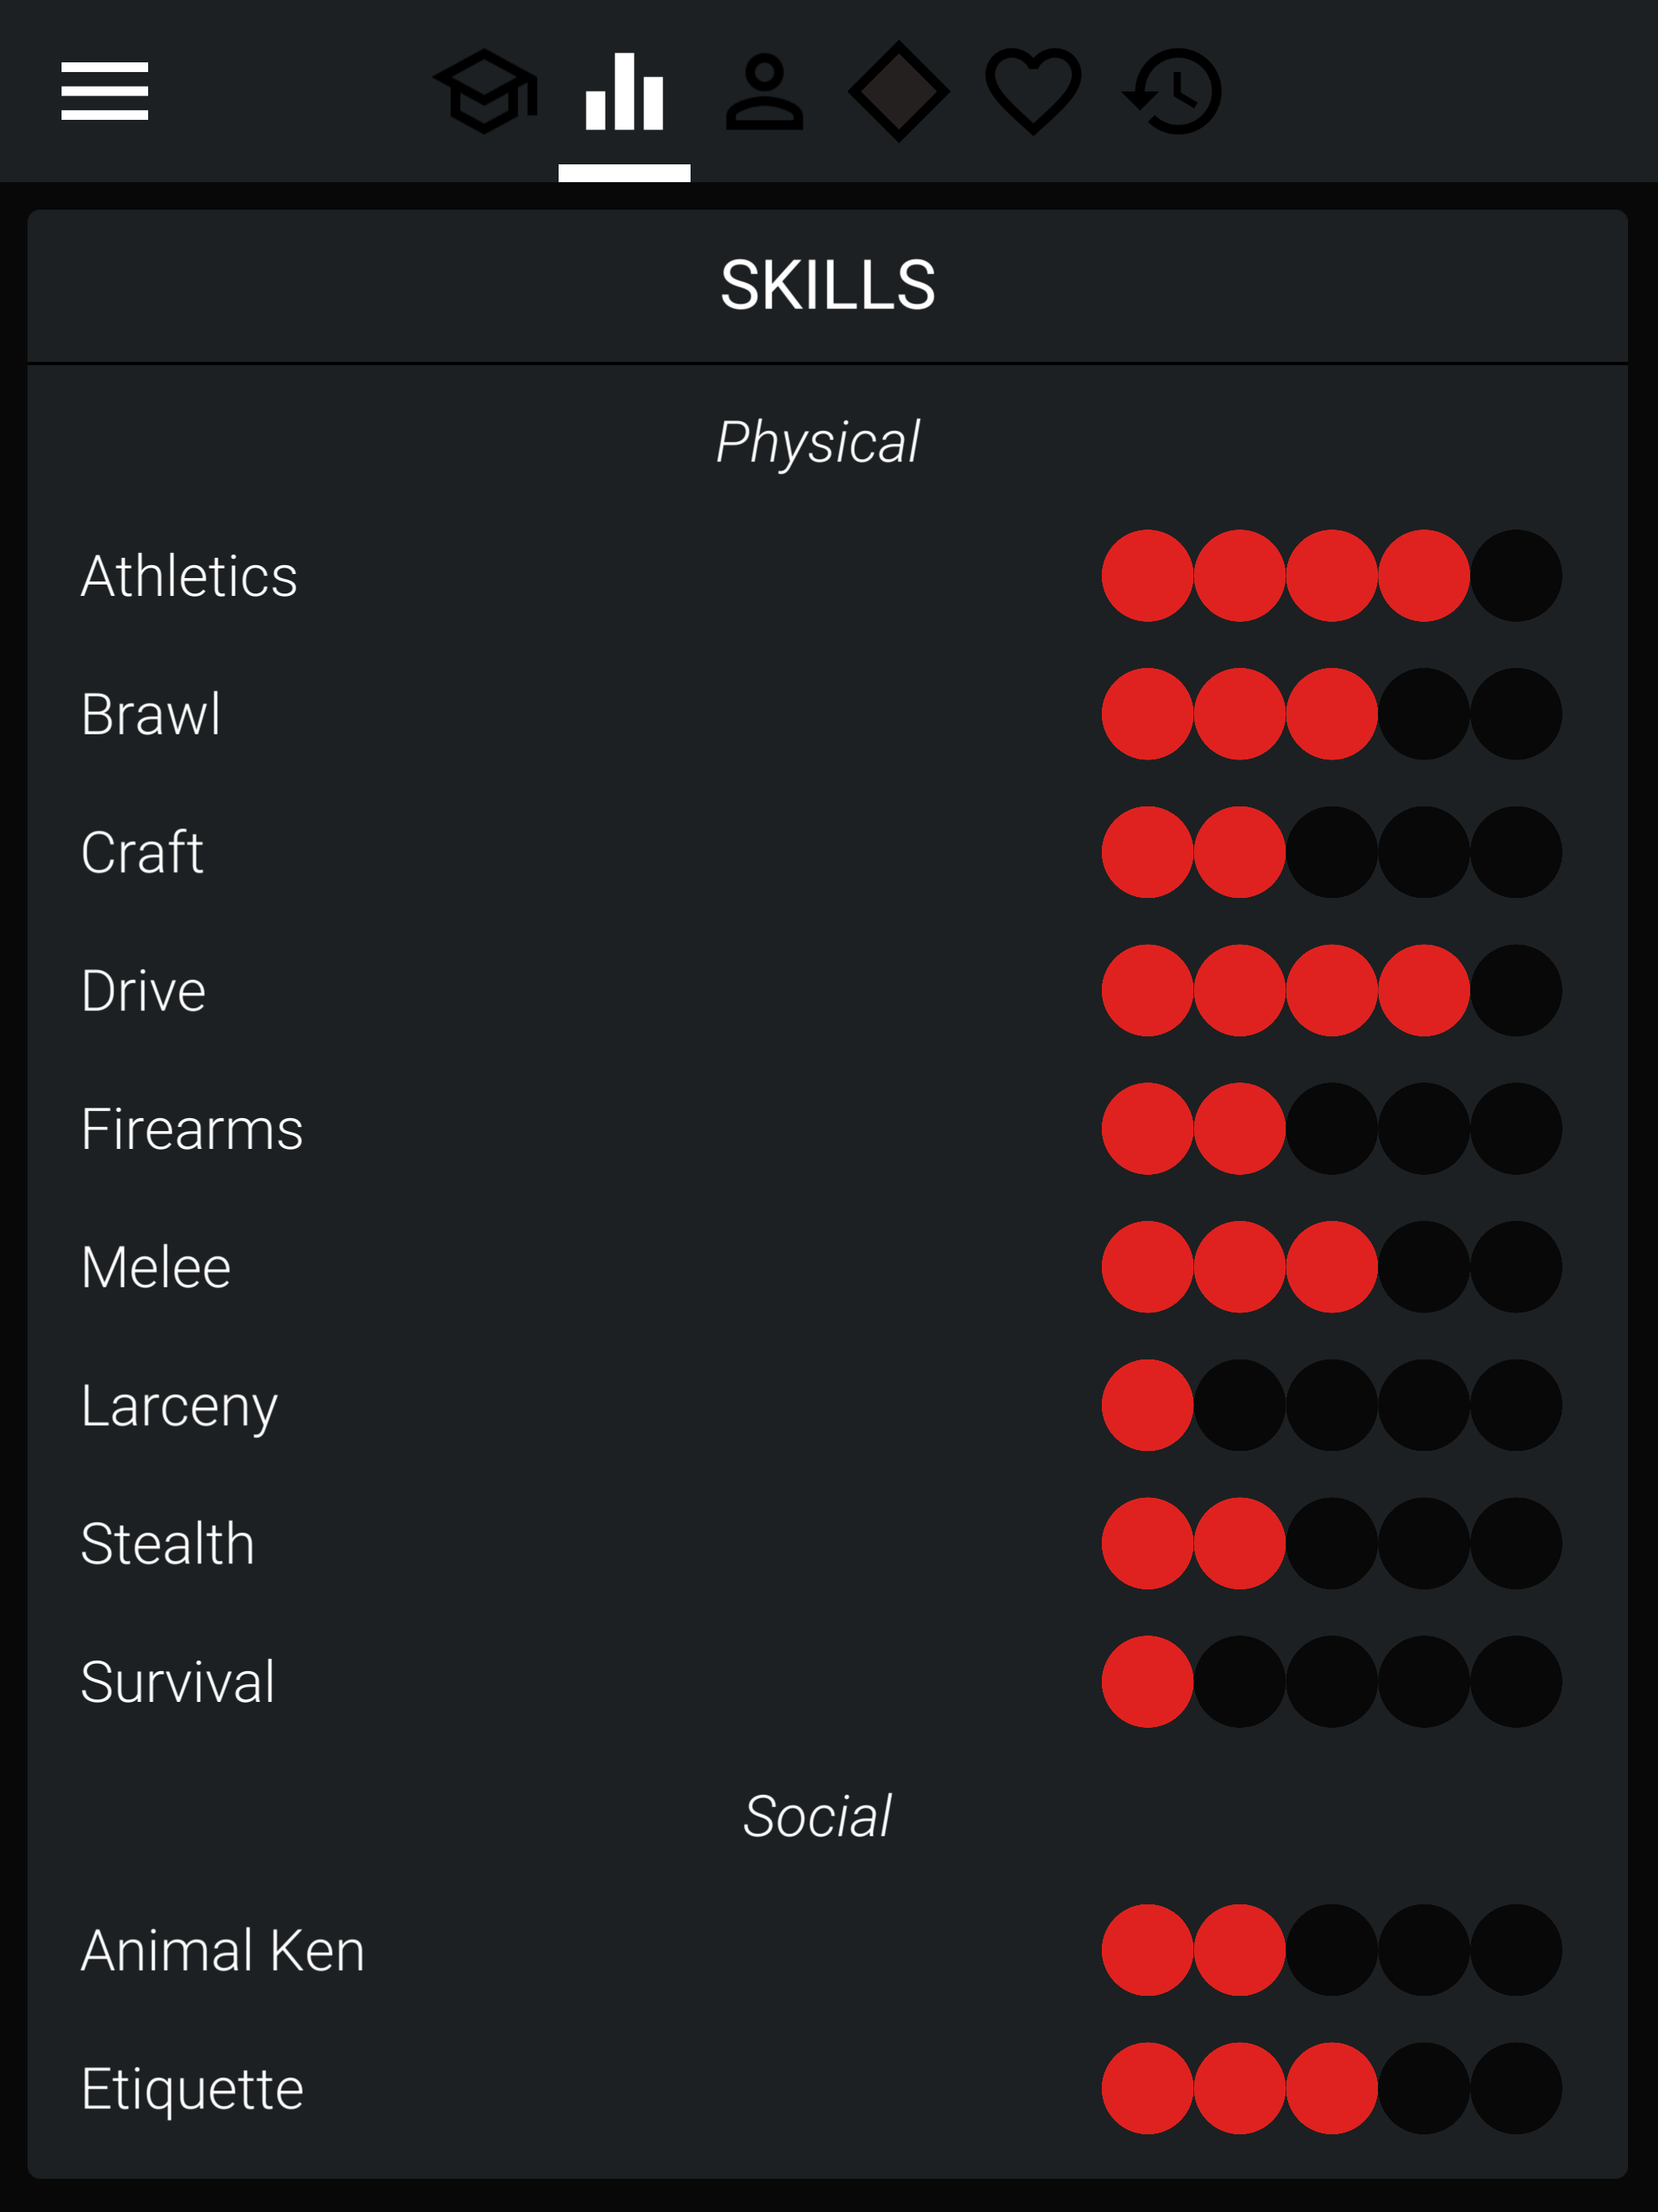
Task: Set Brawl to four dots
Action: (1424, 714)
